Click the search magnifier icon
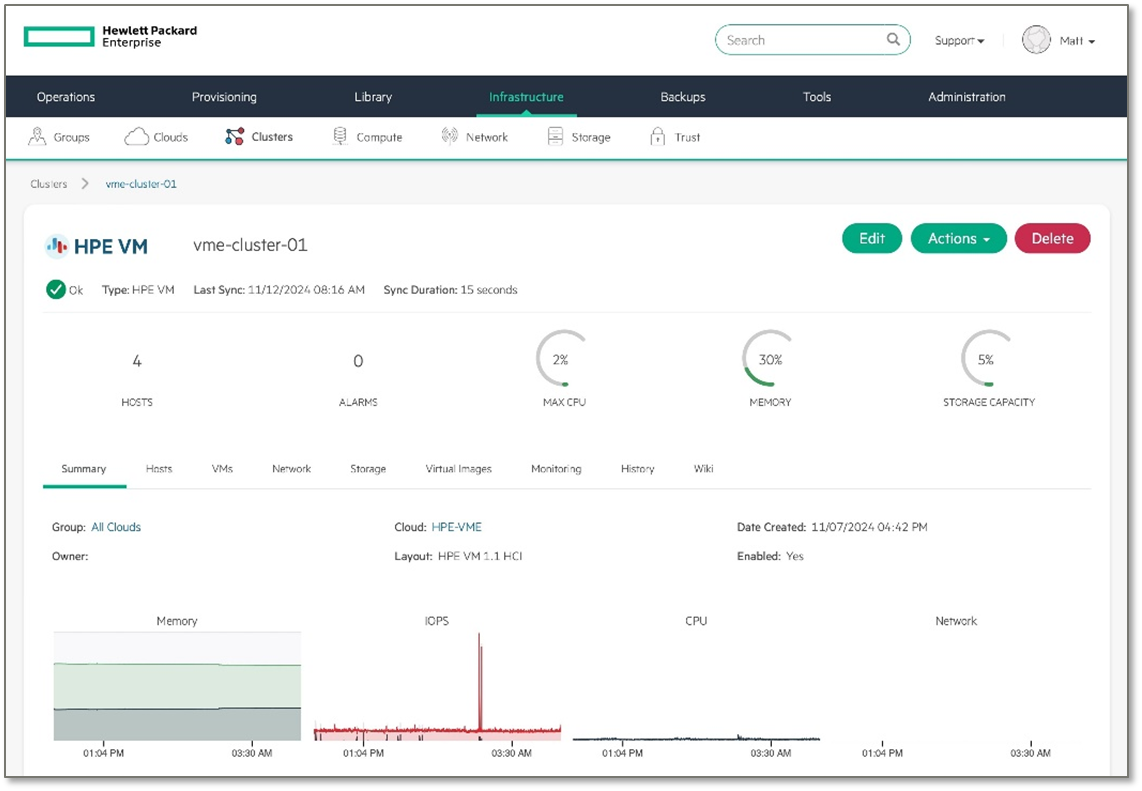The image size is (1142, 791). click(x=892, y=39)
